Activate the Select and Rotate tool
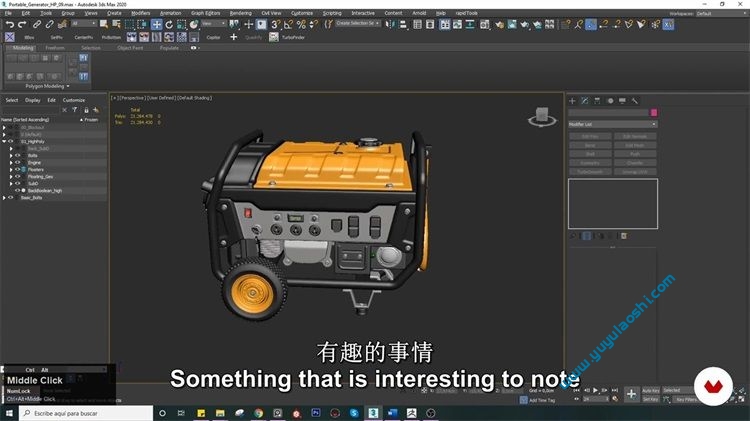The width and height of the screenshot is (750, 421). pos(169,24)
